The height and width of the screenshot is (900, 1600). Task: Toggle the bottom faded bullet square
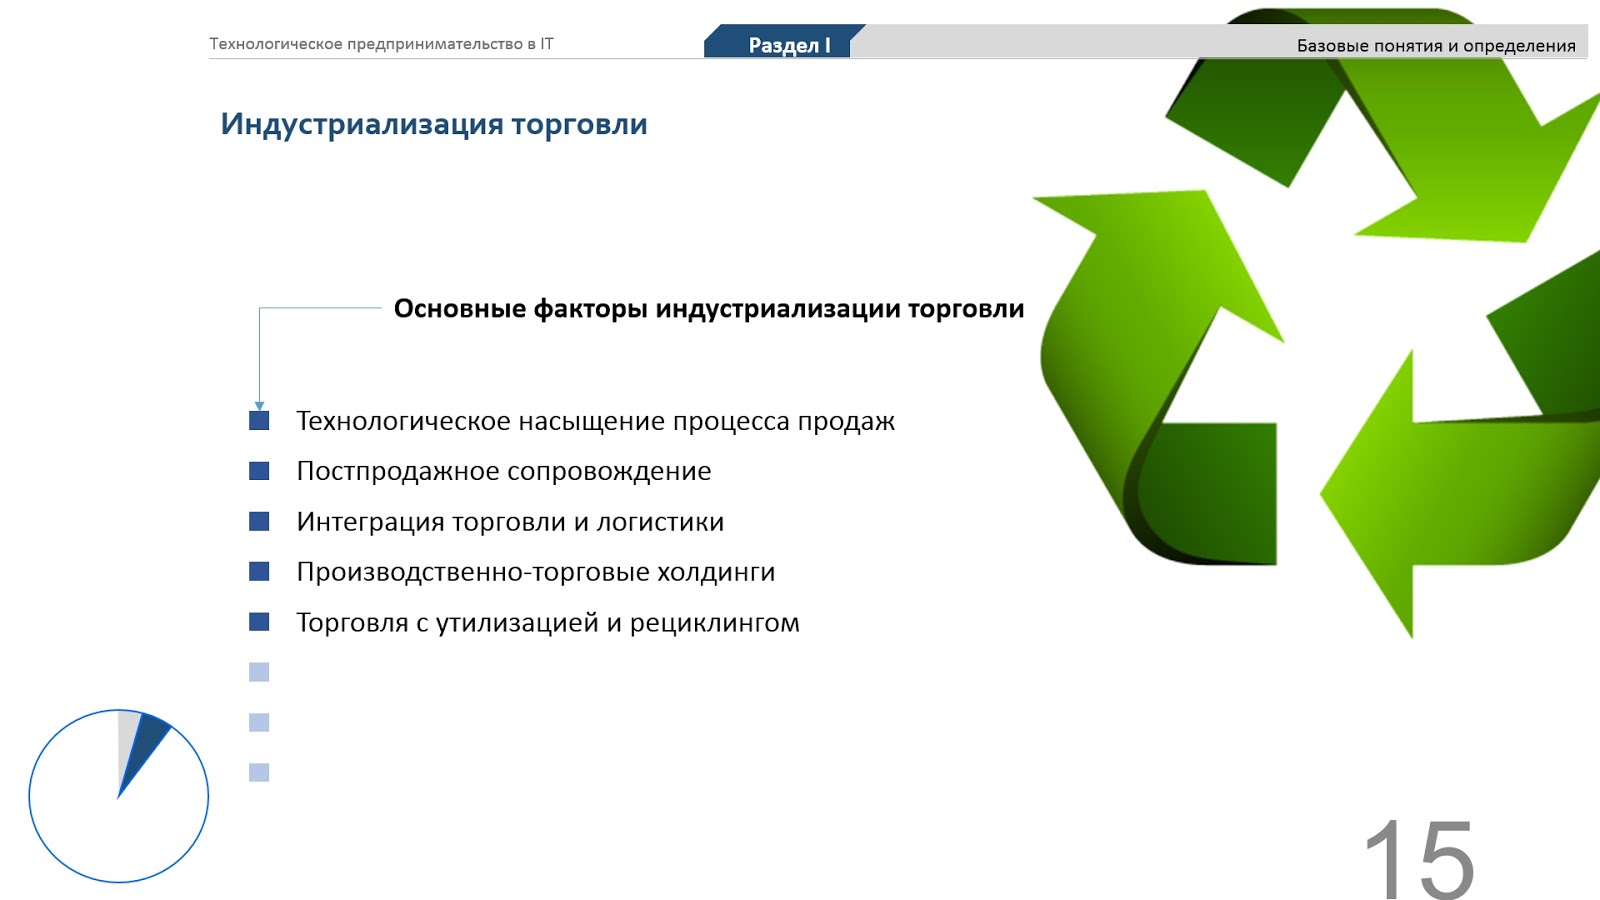(x=258, y=772)
